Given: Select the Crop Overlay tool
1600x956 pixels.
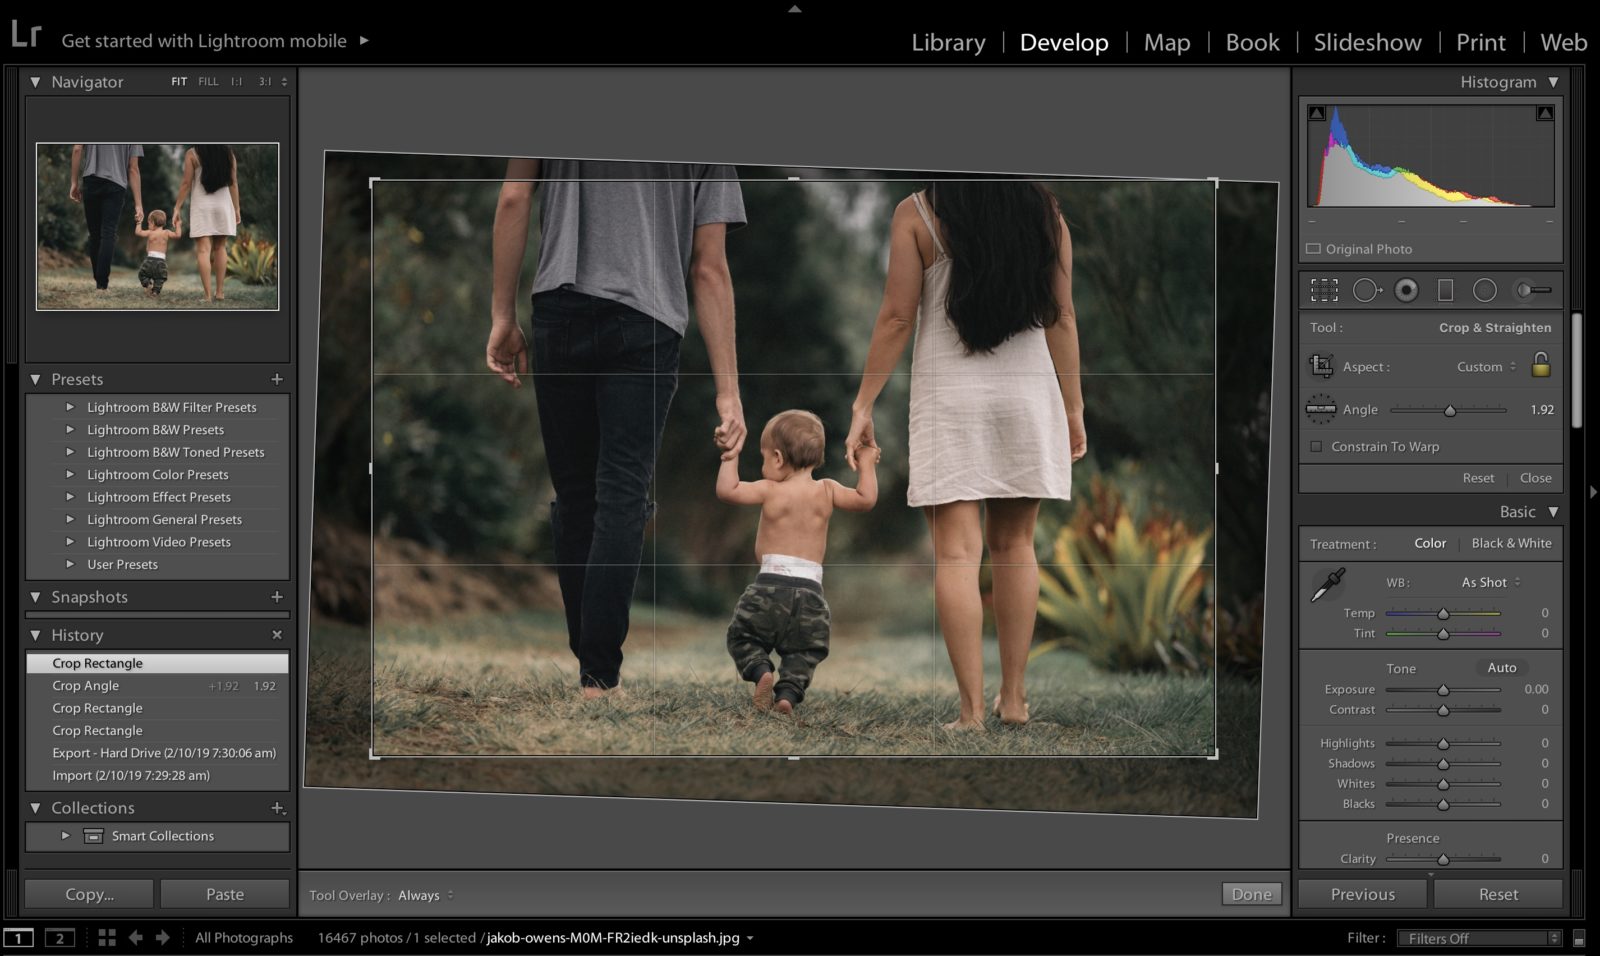Looking at the screenshot, I should pos(1324,290).
